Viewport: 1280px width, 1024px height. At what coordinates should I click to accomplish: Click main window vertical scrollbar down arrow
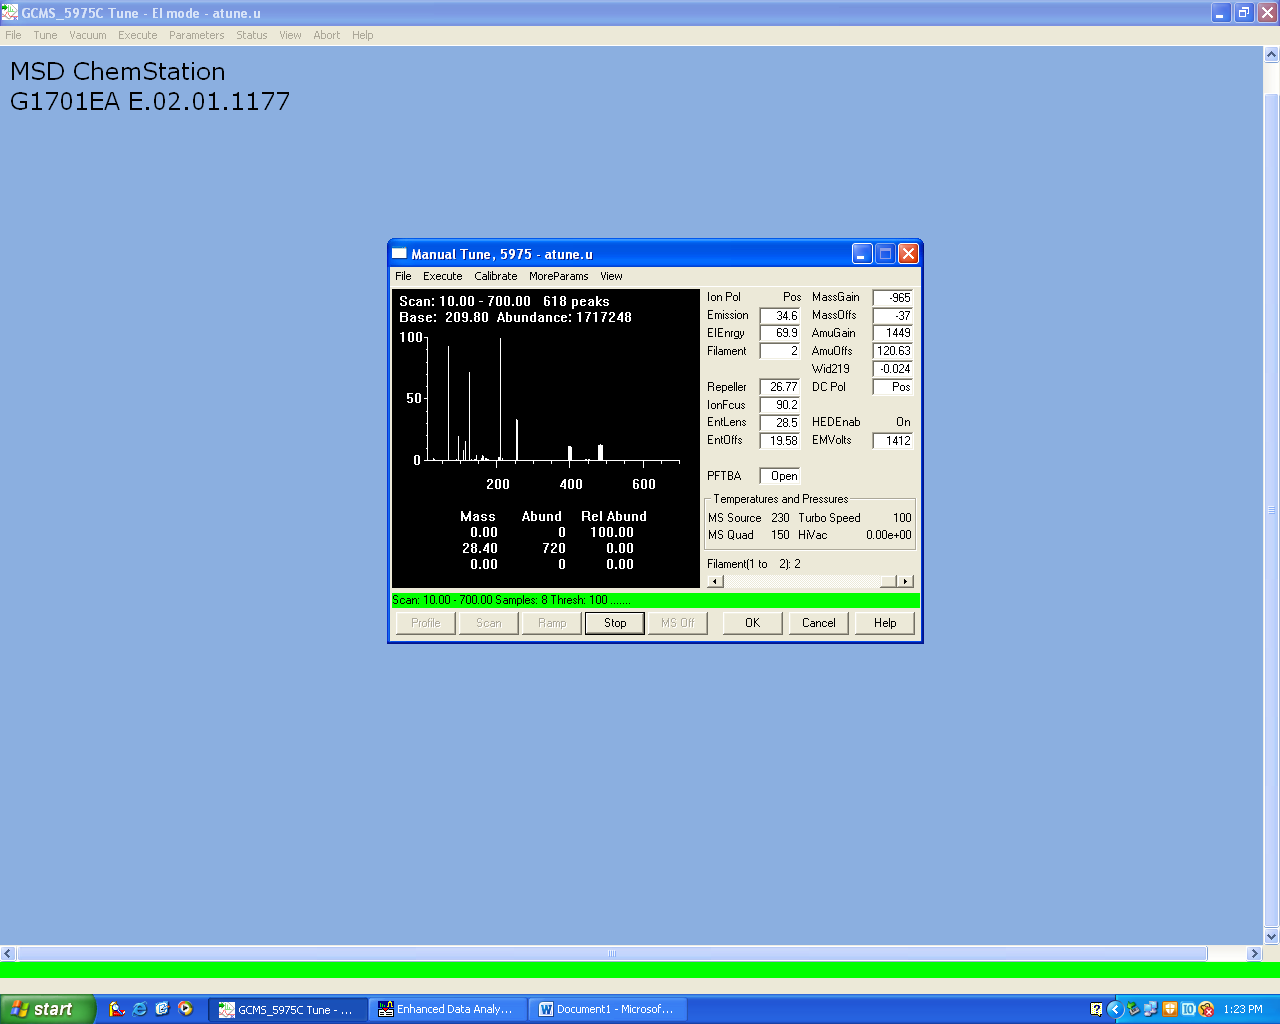1272,937
